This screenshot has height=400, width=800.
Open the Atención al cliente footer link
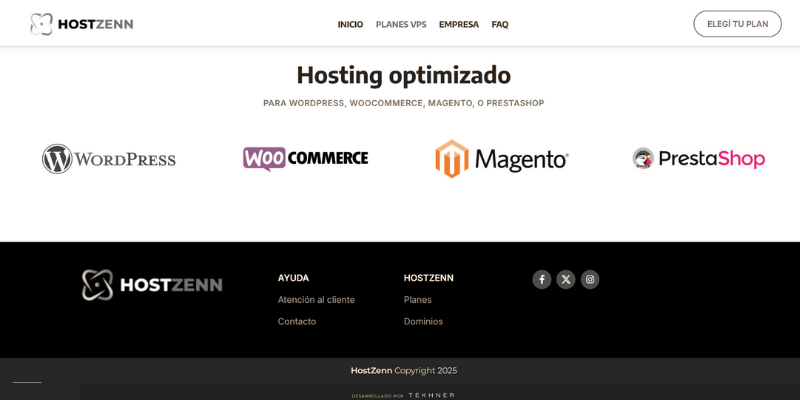pyautogui.click(x=316, y=300)
